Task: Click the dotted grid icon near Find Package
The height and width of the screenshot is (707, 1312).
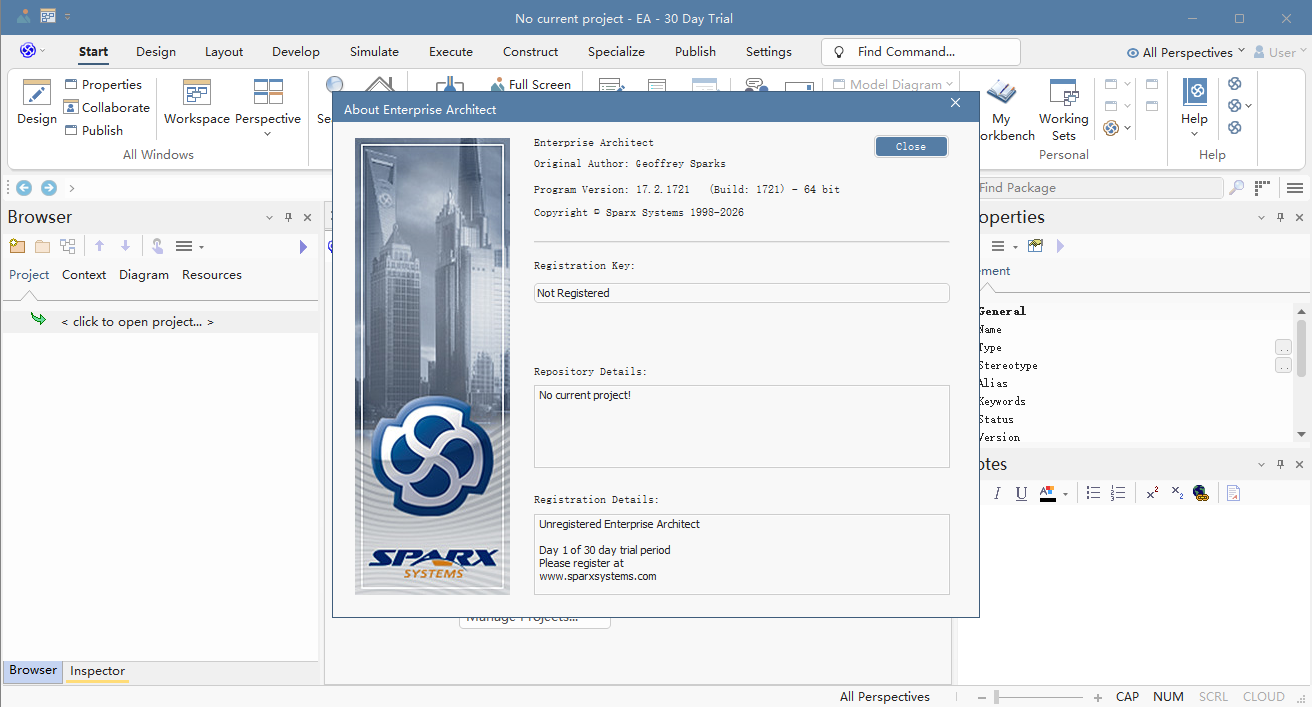Action: [1264, 187]
